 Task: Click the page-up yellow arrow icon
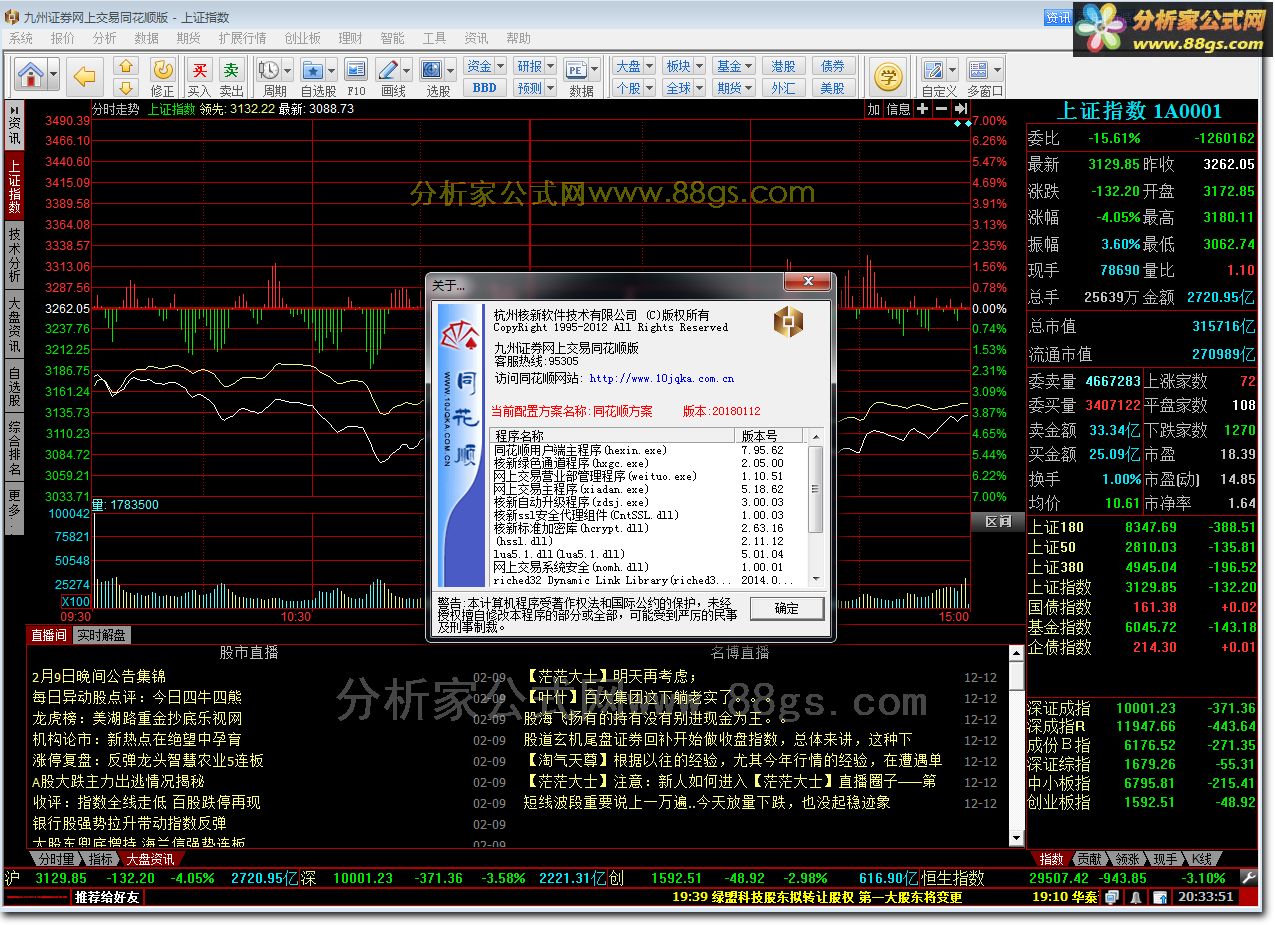pyautogui.click(x=126, y=66)
